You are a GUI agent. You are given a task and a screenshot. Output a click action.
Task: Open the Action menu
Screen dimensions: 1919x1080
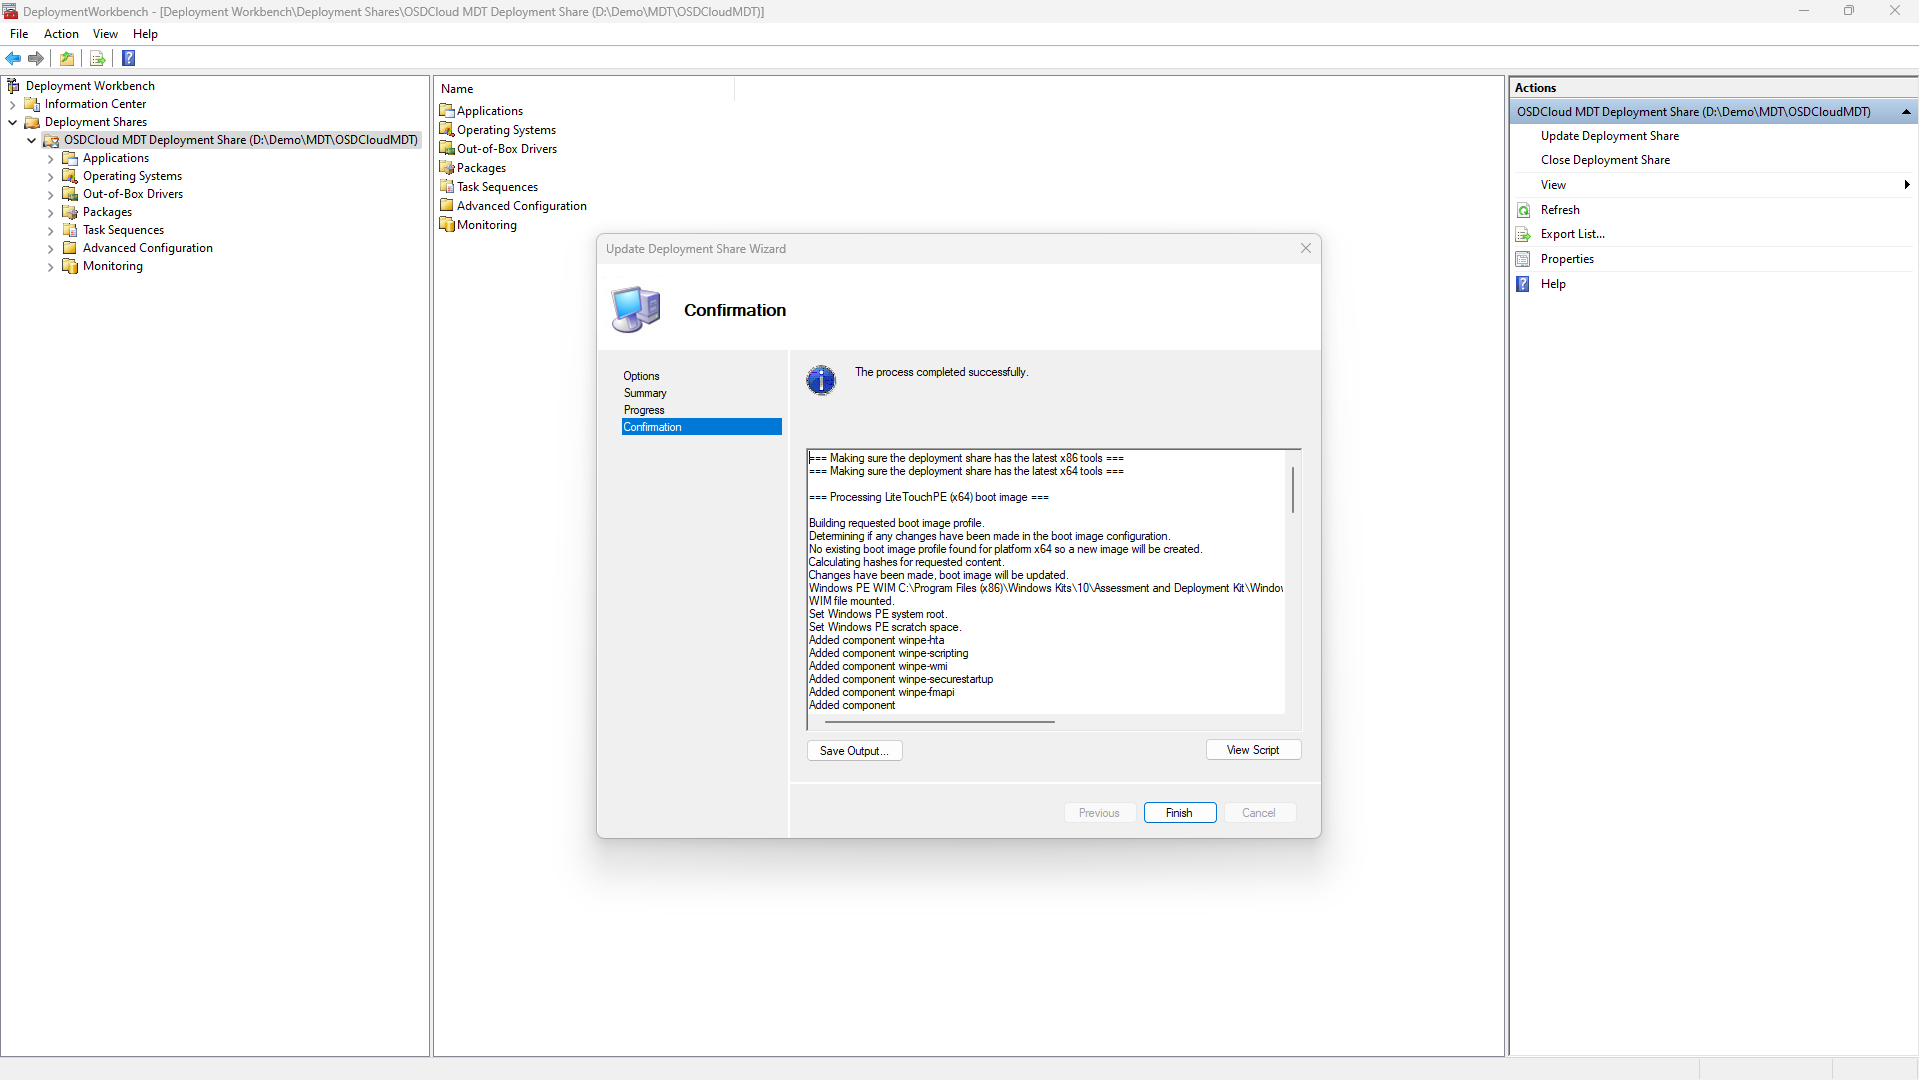[x=61, y=34]
